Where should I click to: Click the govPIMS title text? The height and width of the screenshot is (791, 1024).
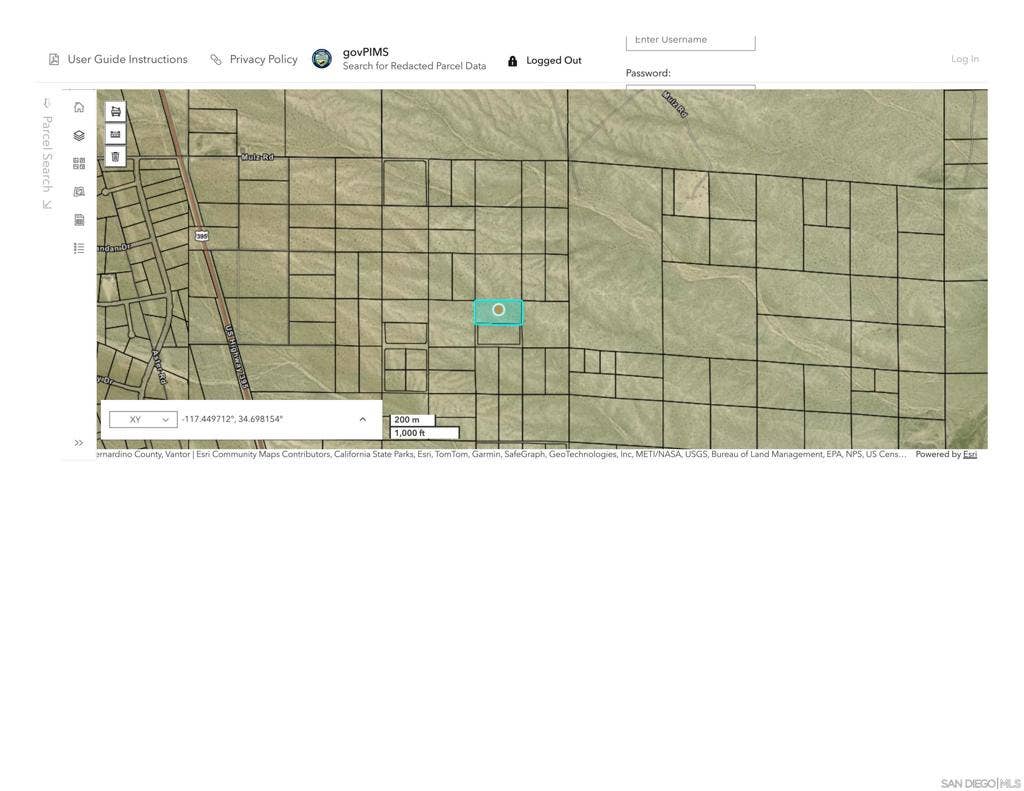click(366, 52)
